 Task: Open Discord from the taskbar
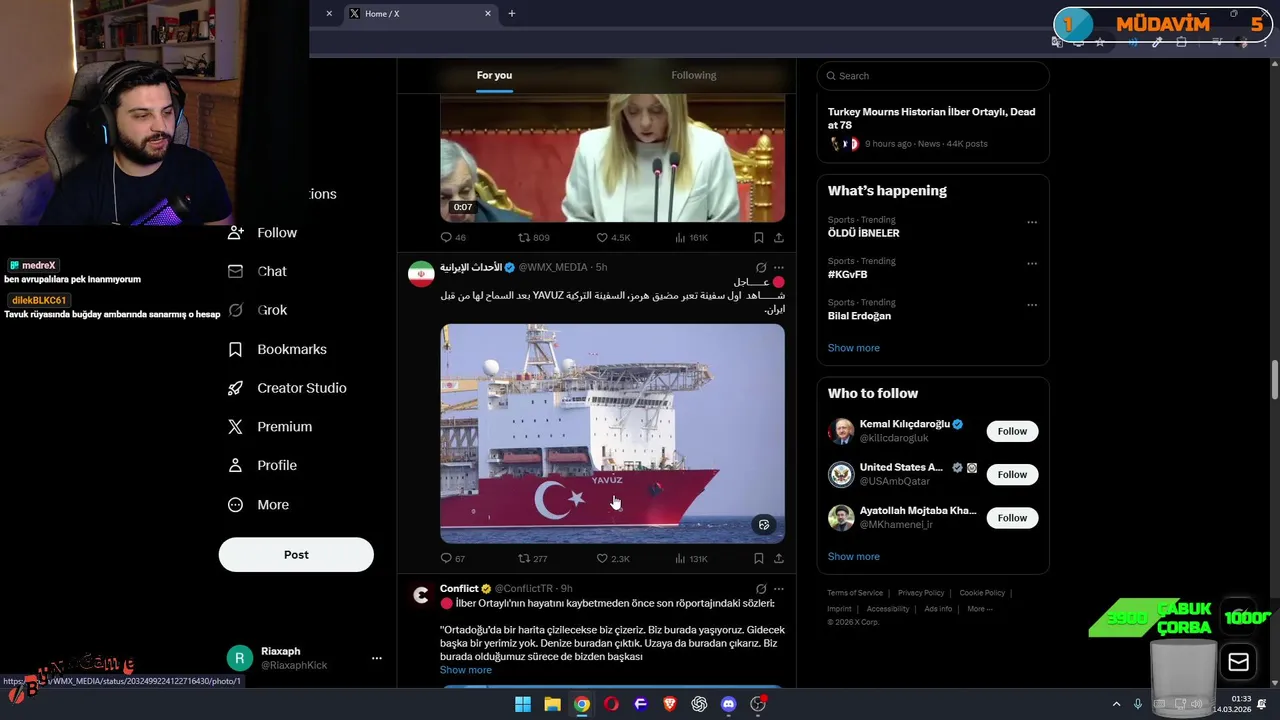(729, 704)
